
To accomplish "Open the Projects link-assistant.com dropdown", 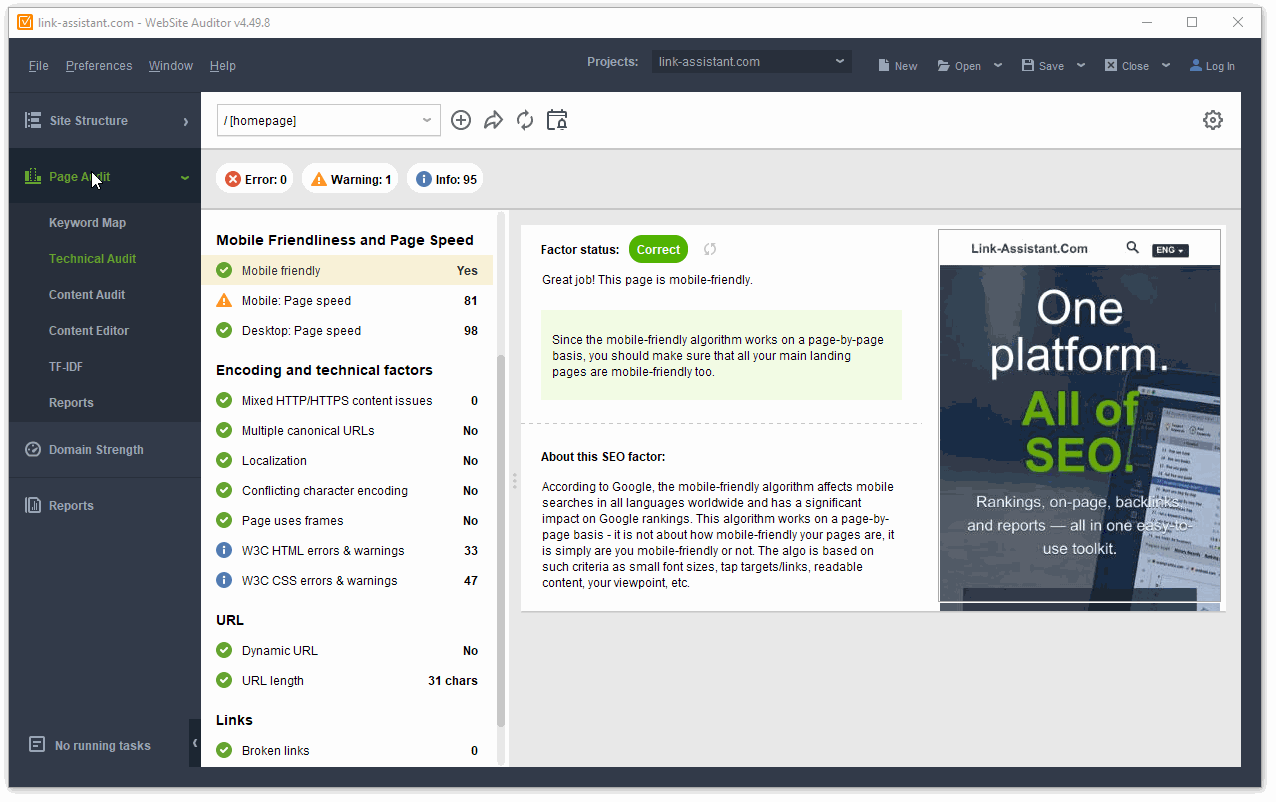I will 752,62.
